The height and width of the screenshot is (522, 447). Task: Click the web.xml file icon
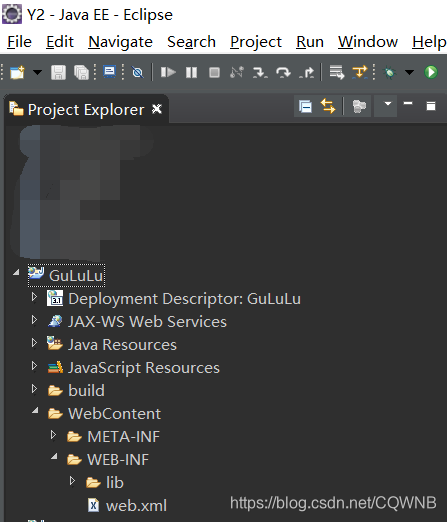coord(93,505)
